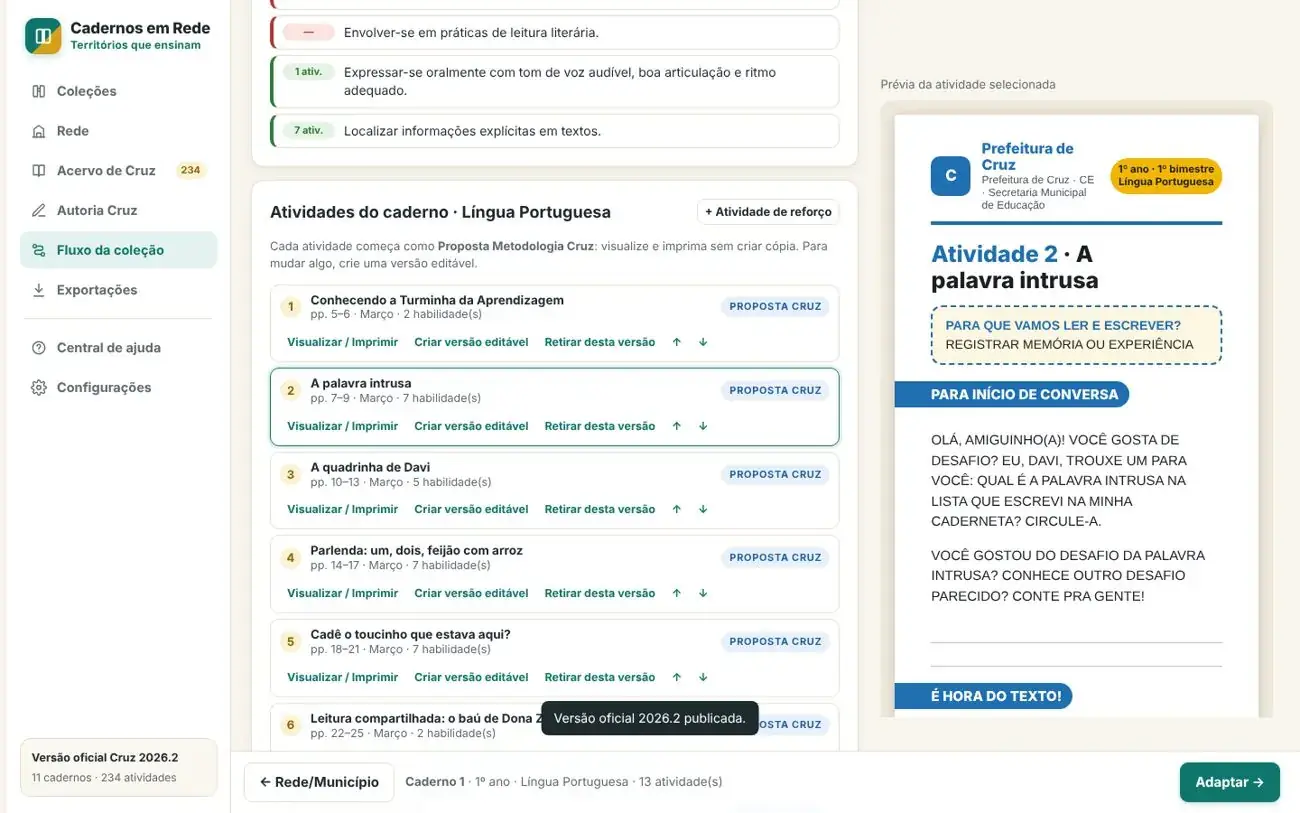Move Cadê o toucinho activity down
Viewport: 1300px width, 813px height.
point(703,677)
